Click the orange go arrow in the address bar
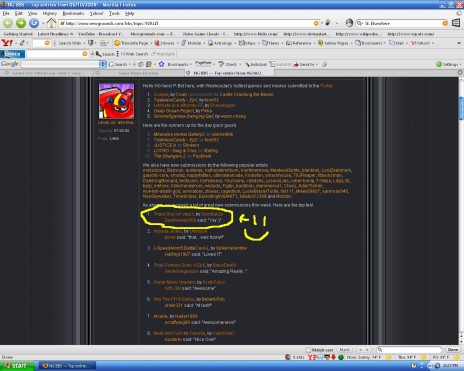 [316, 23]
